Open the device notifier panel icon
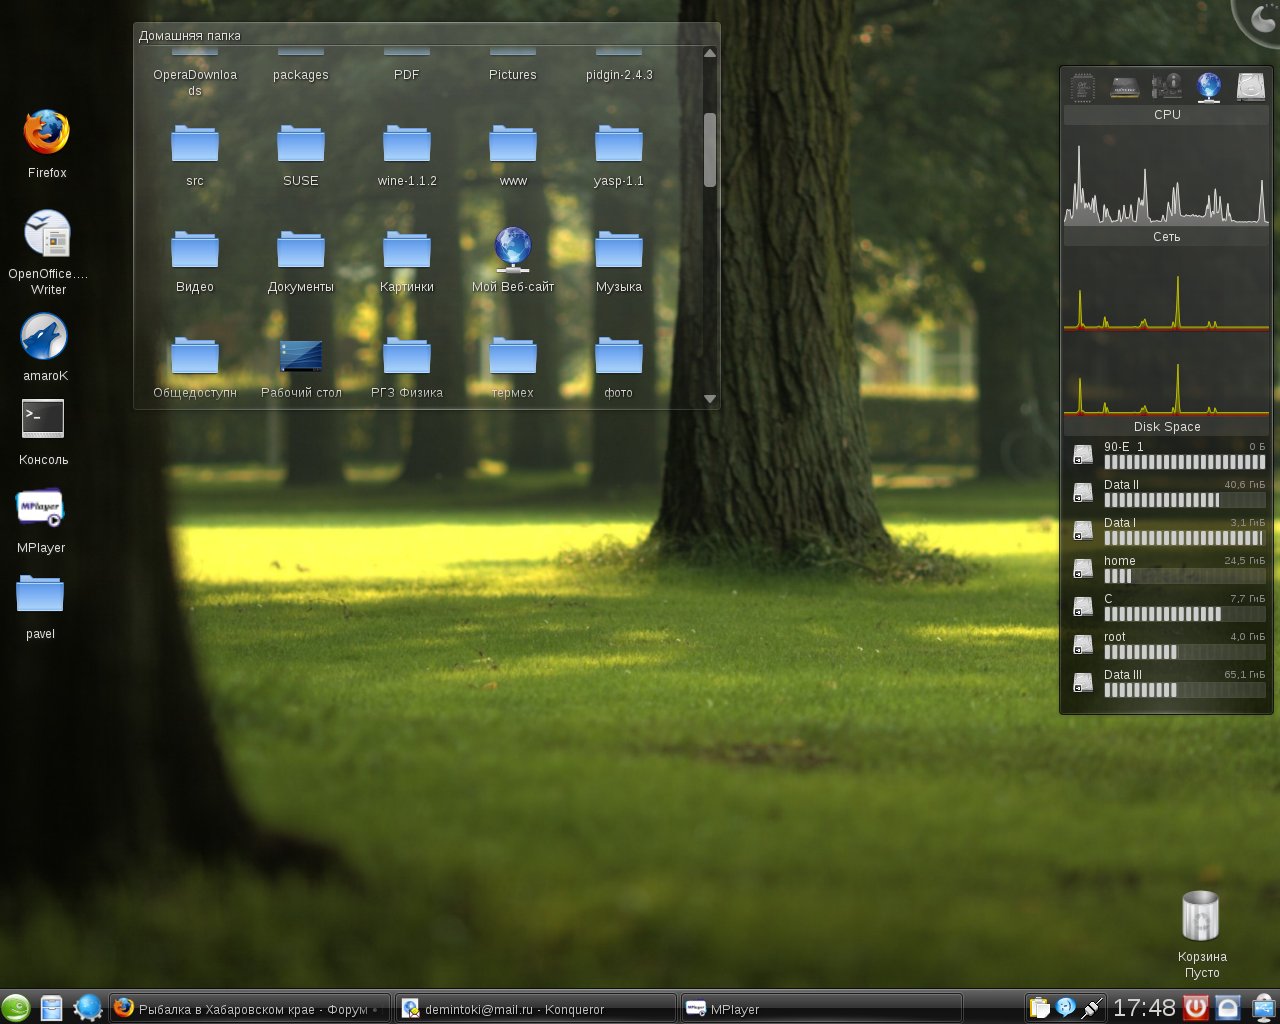The image size is (1280, 1024). (1263, 1007)
